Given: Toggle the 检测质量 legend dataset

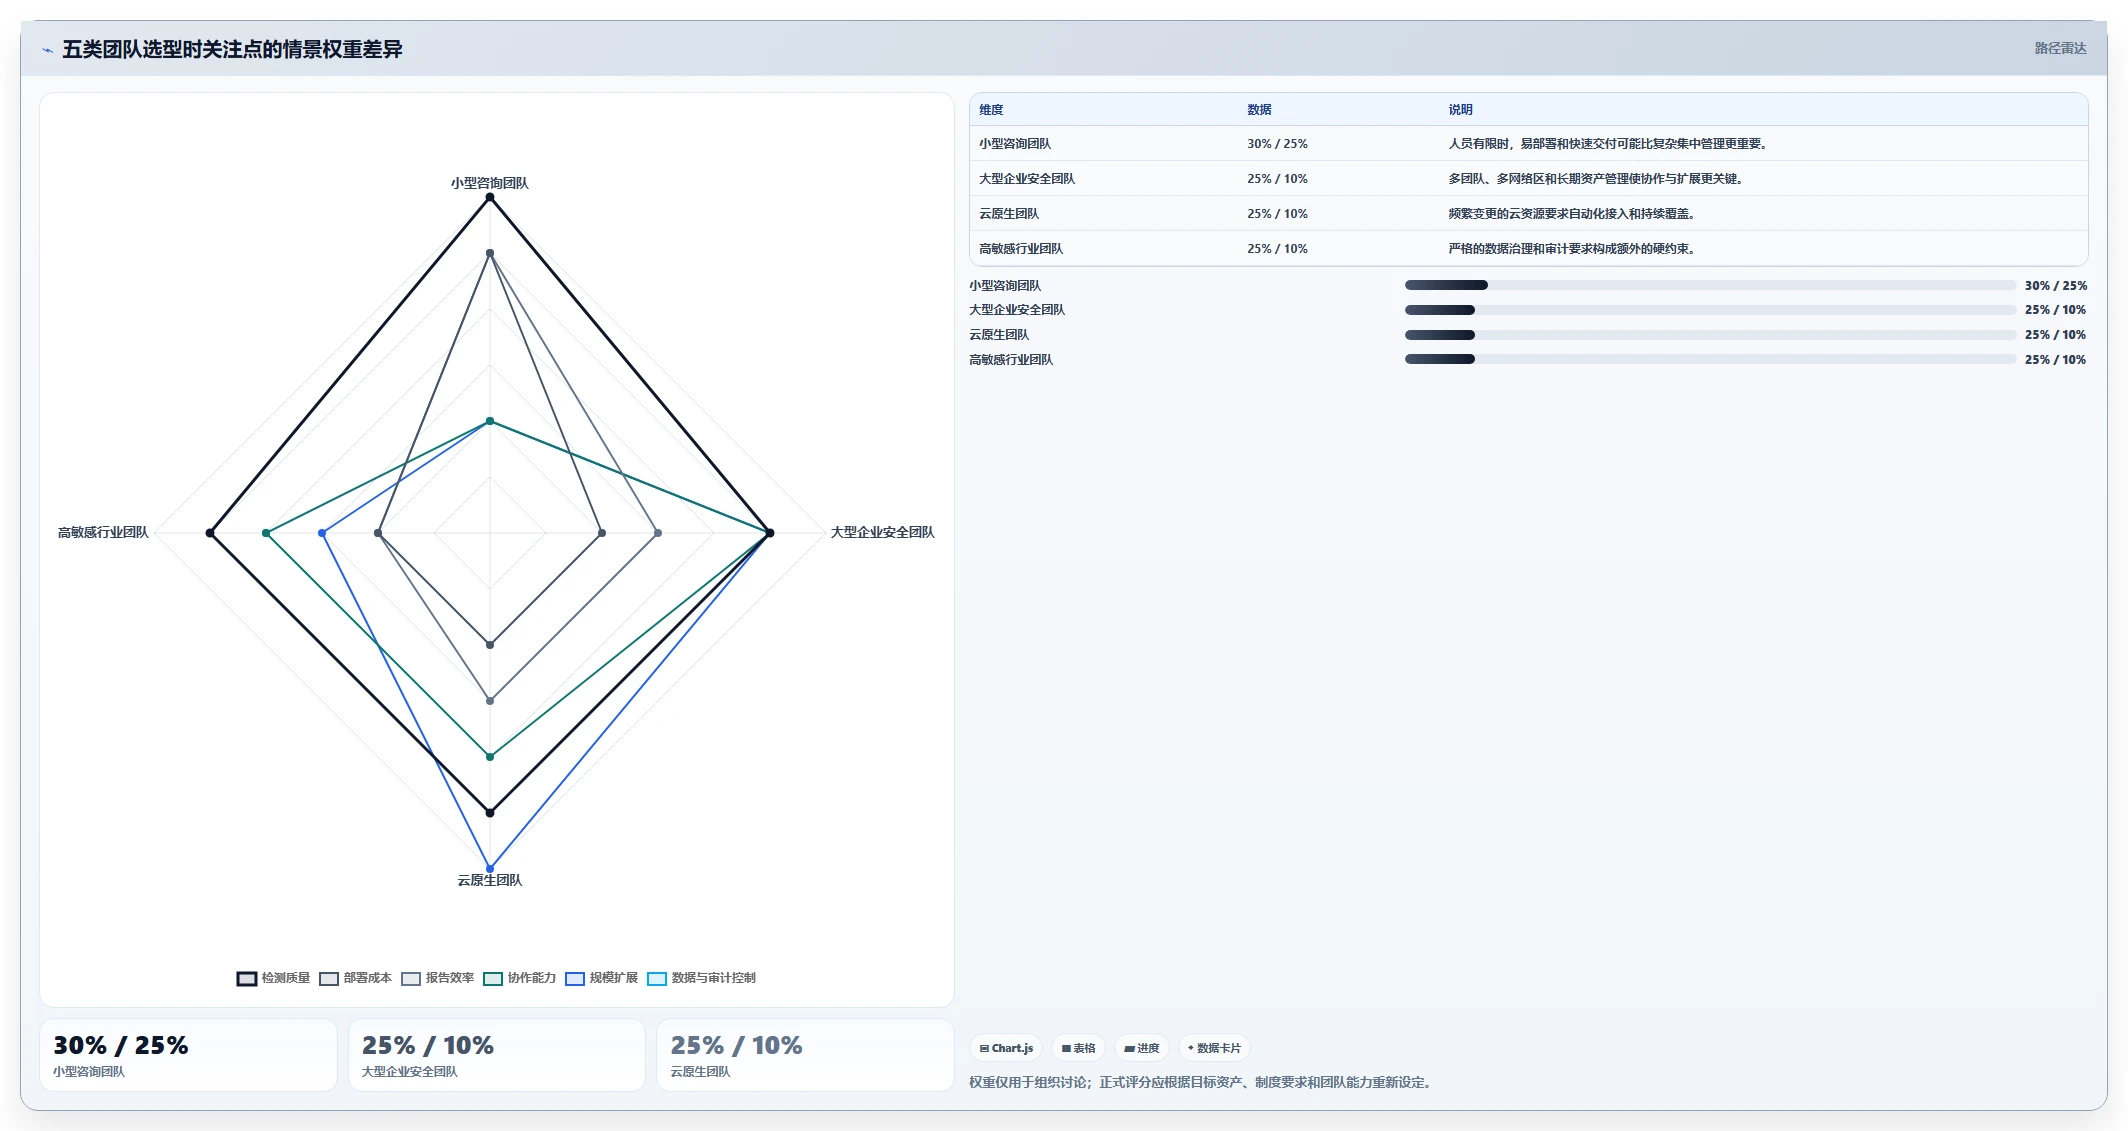Looking at the screenshot, I should (x=273, y=978).
